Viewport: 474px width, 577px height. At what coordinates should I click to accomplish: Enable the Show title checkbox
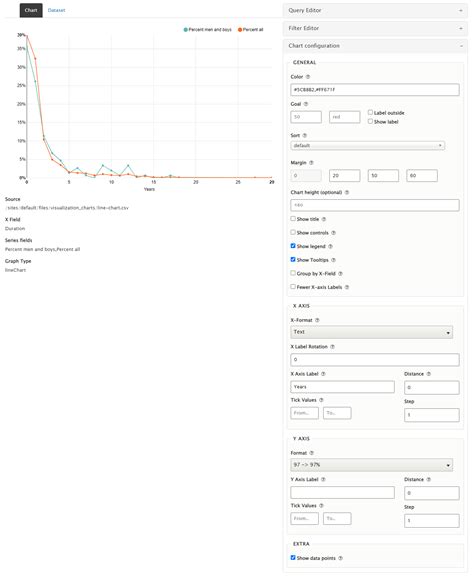(x=293, y=219)
